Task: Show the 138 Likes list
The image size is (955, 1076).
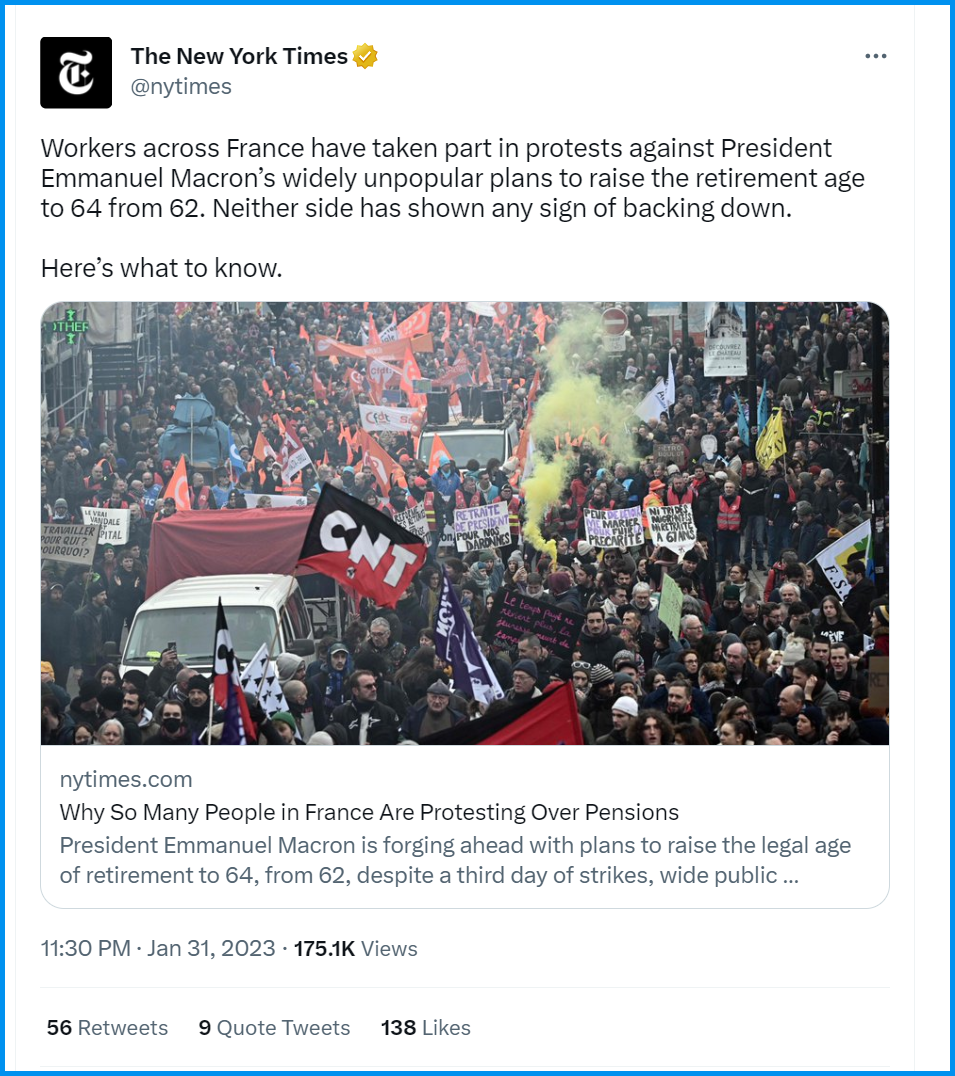Action: click(x=425, y=1028)
